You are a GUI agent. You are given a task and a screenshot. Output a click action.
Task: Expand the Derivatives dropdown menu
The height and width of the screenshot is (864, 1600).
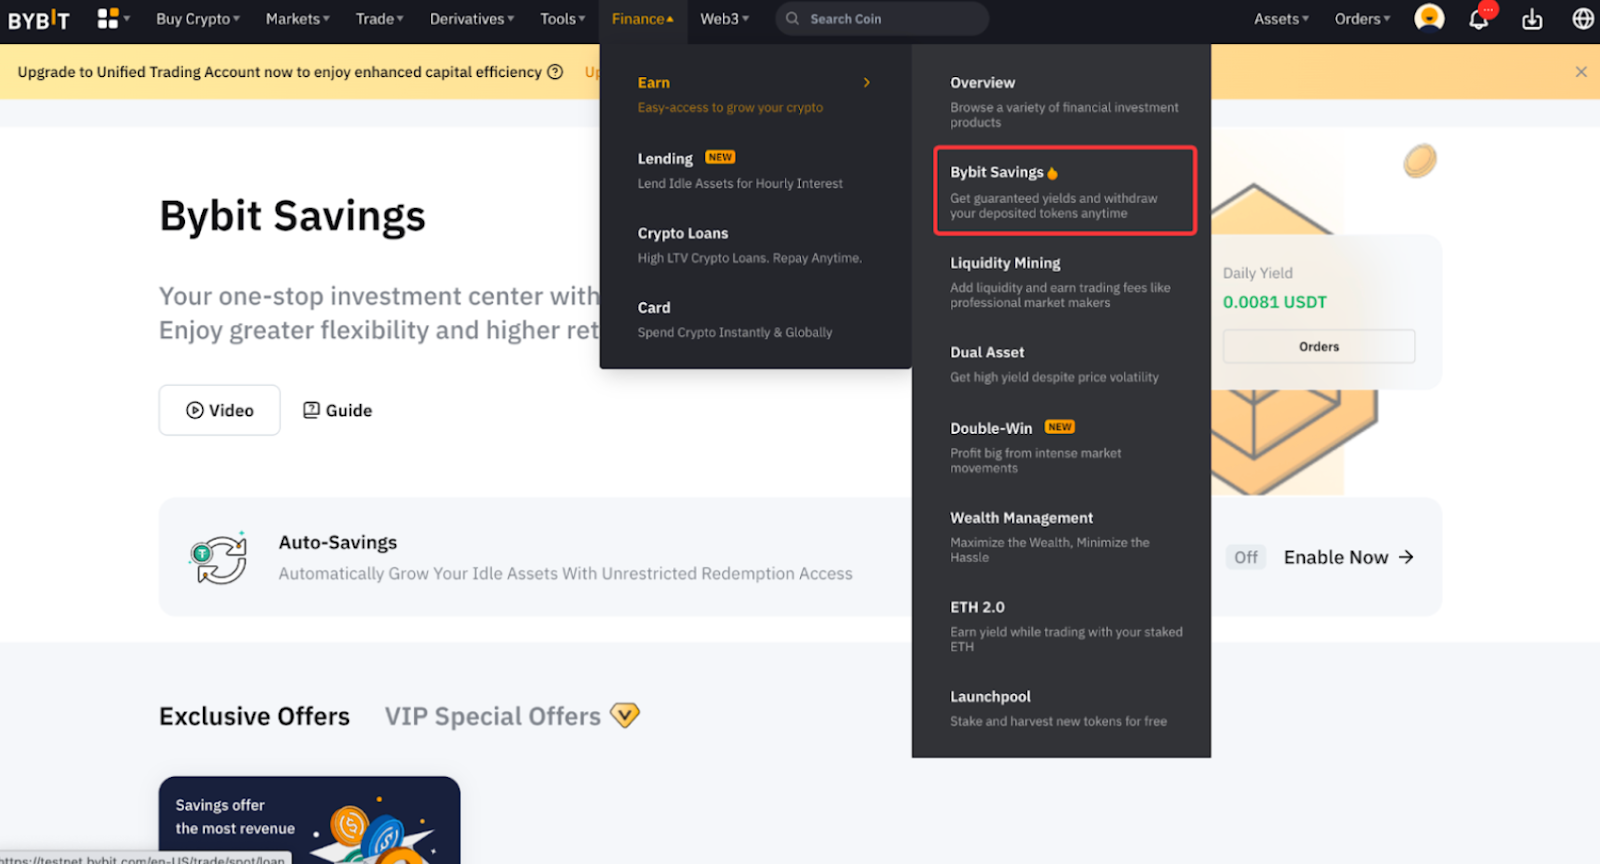pyautogui.click(x=472, y=19)
